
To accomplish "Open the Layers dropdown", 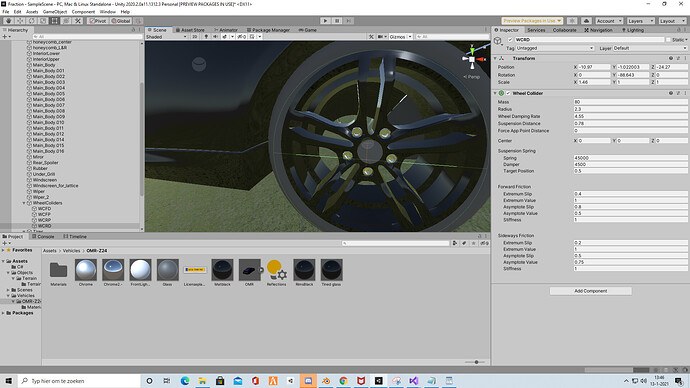I will point(641,21).
